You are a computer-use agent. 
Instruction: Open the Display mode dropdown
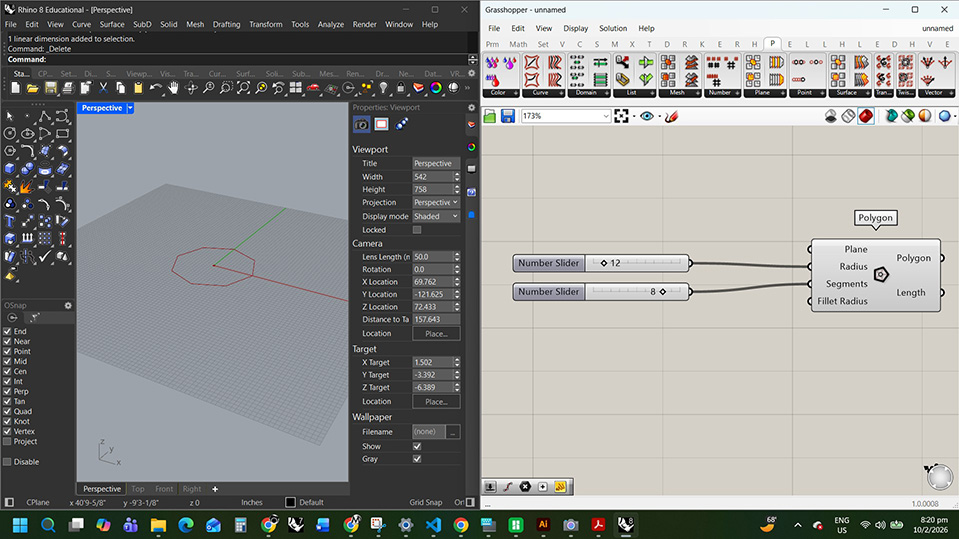click(x=436, y=216)
